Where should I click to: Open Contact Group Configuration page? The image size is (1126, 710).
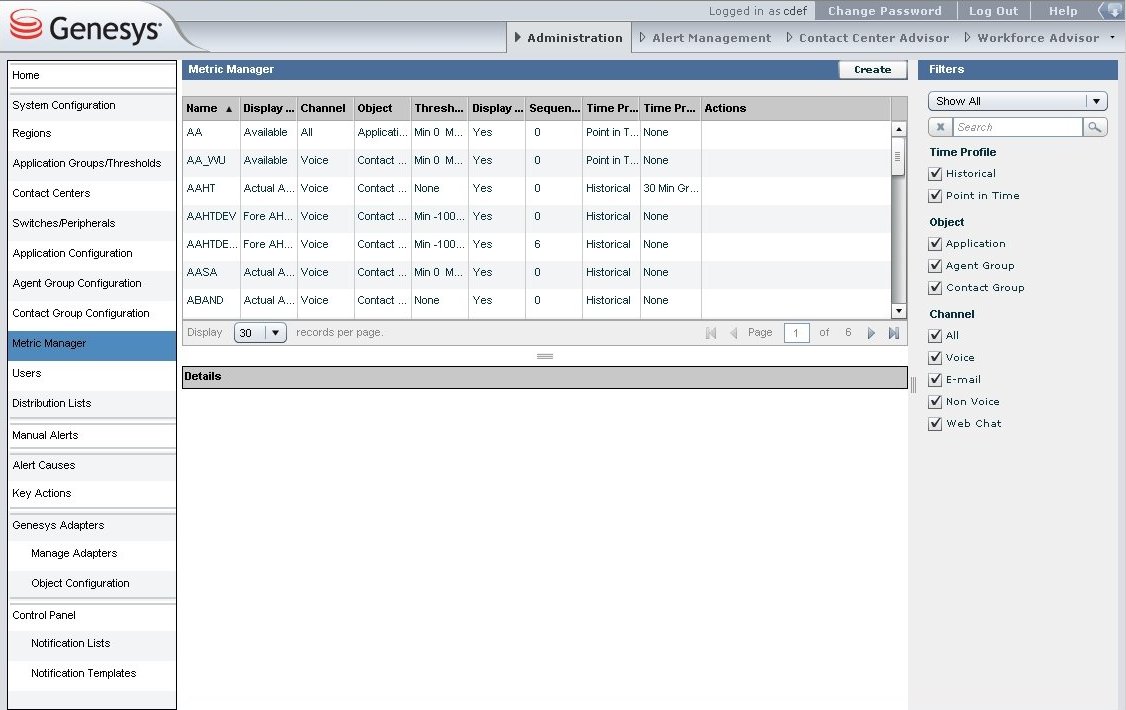(x=92, y=314)
